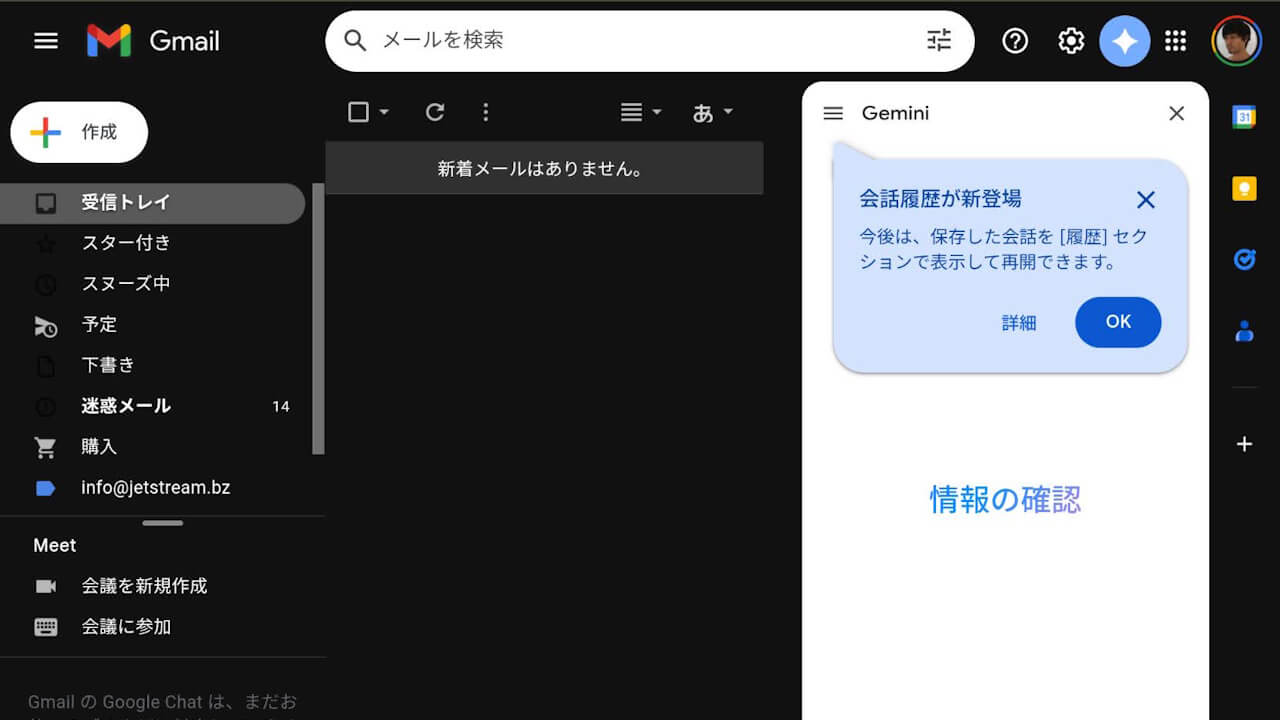
Task: Start a new email with the 作成 button
Action: pos(78,132)
